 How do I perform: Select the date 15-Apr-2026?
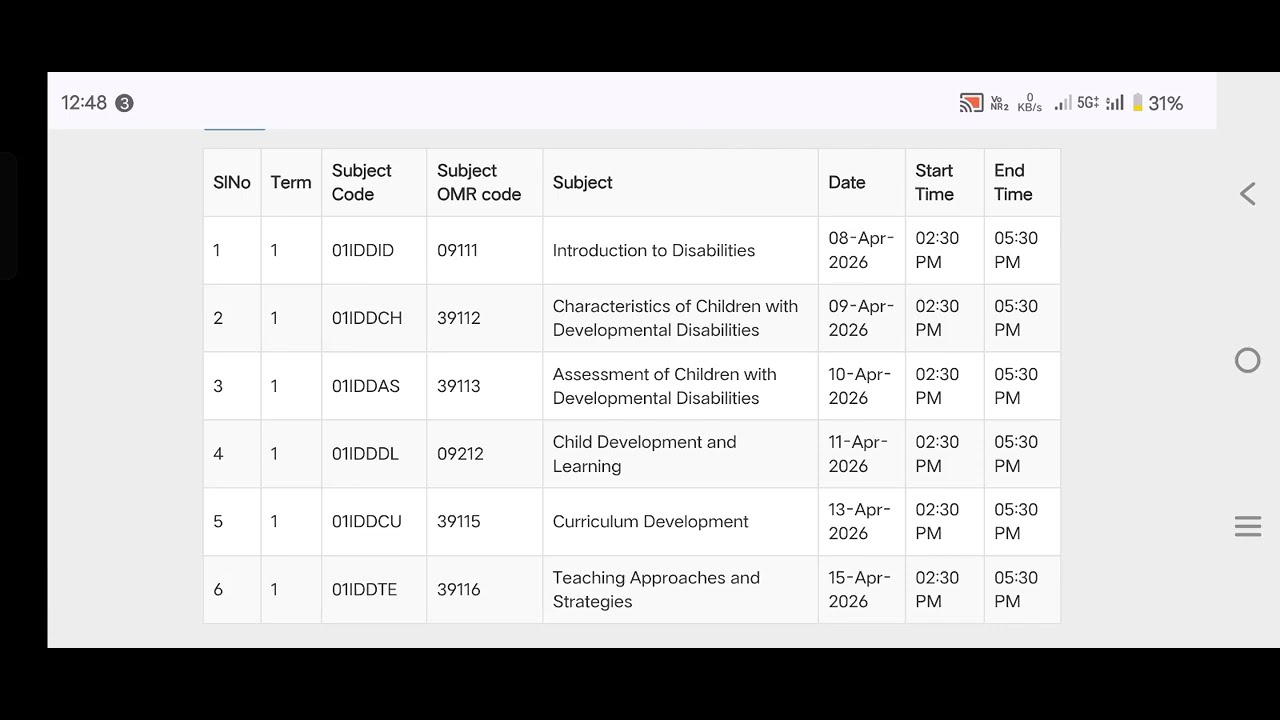pyautogui.click(x=859, y=590)
